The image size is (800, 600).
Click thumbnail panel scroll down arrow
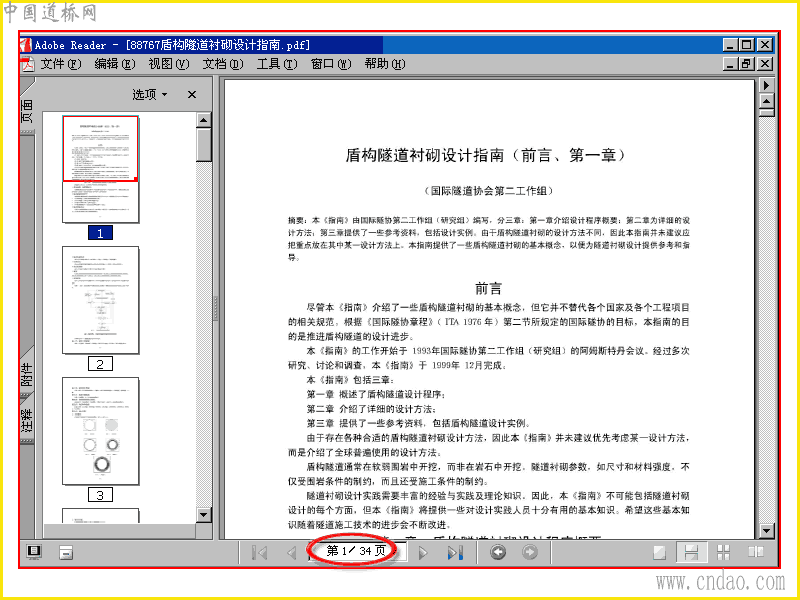[x=204, y=514]
